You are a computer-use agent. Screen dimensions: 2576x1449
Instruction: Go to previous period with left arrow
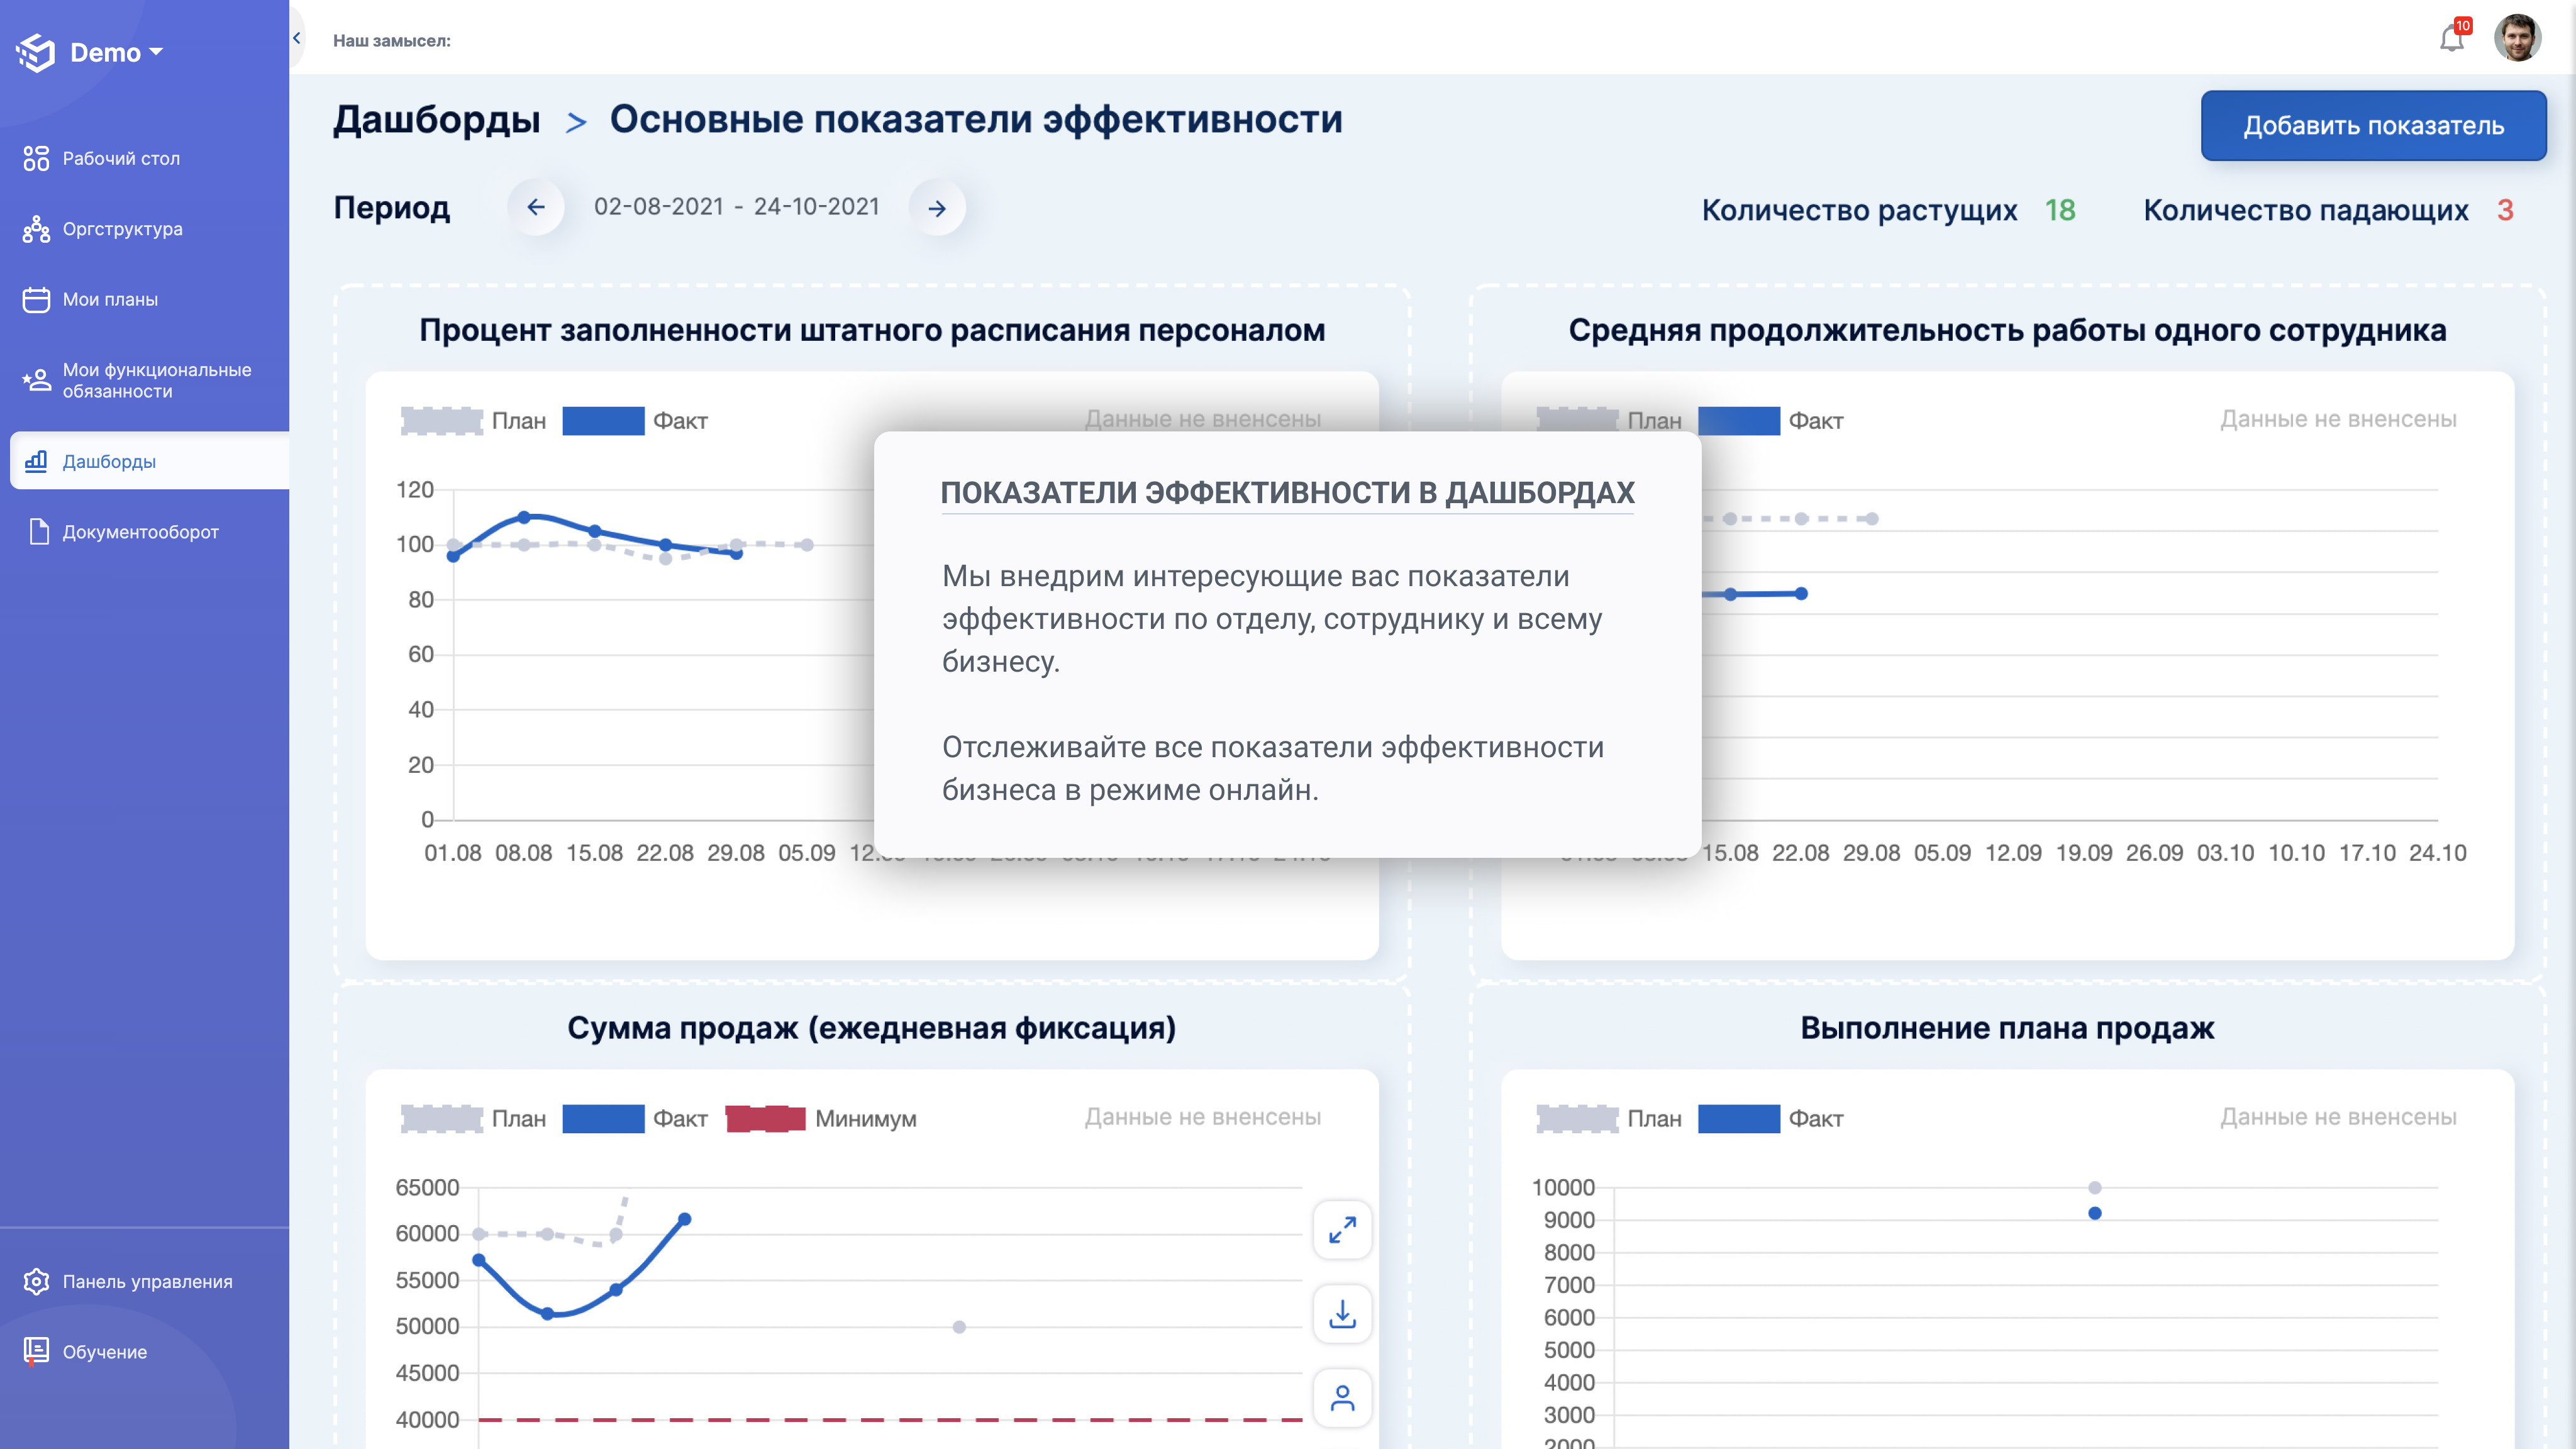[536, 207]
